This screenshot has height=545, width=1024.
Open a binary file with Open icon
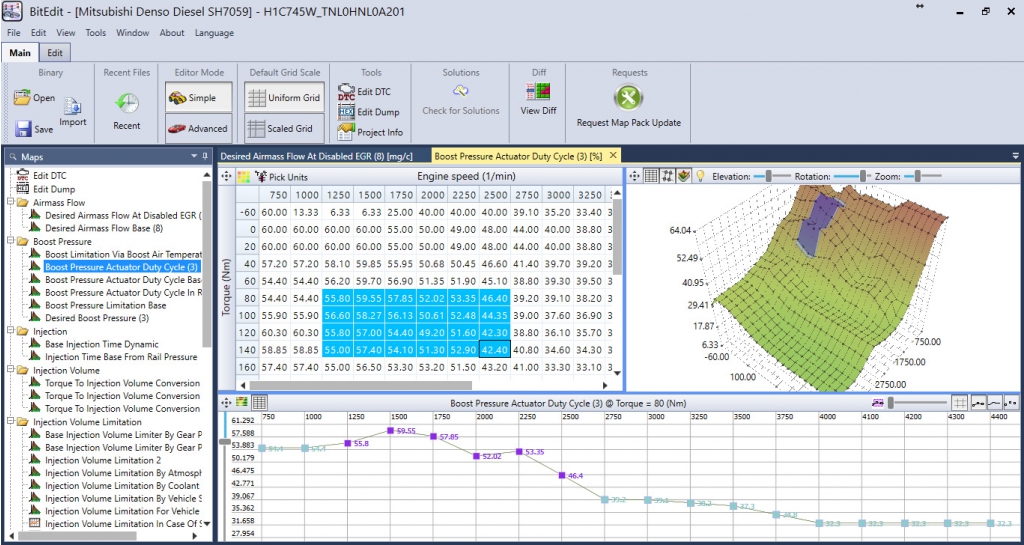coord(22,98)
